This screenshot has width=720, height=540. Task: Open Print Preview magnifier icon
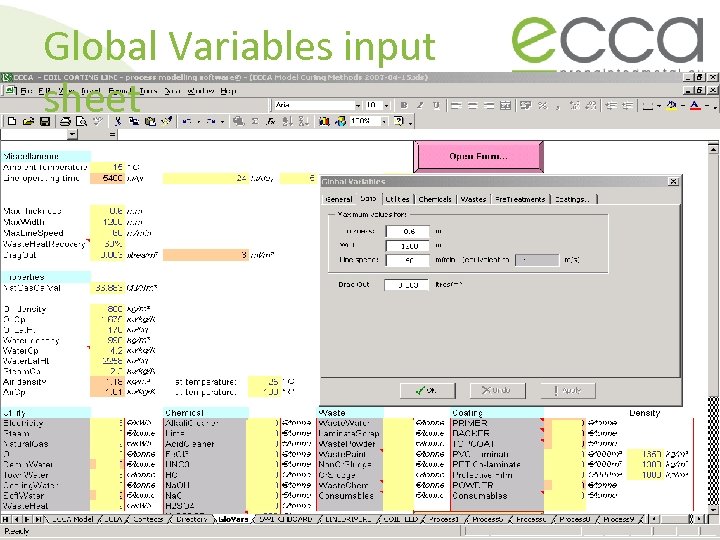pos(81,121)
